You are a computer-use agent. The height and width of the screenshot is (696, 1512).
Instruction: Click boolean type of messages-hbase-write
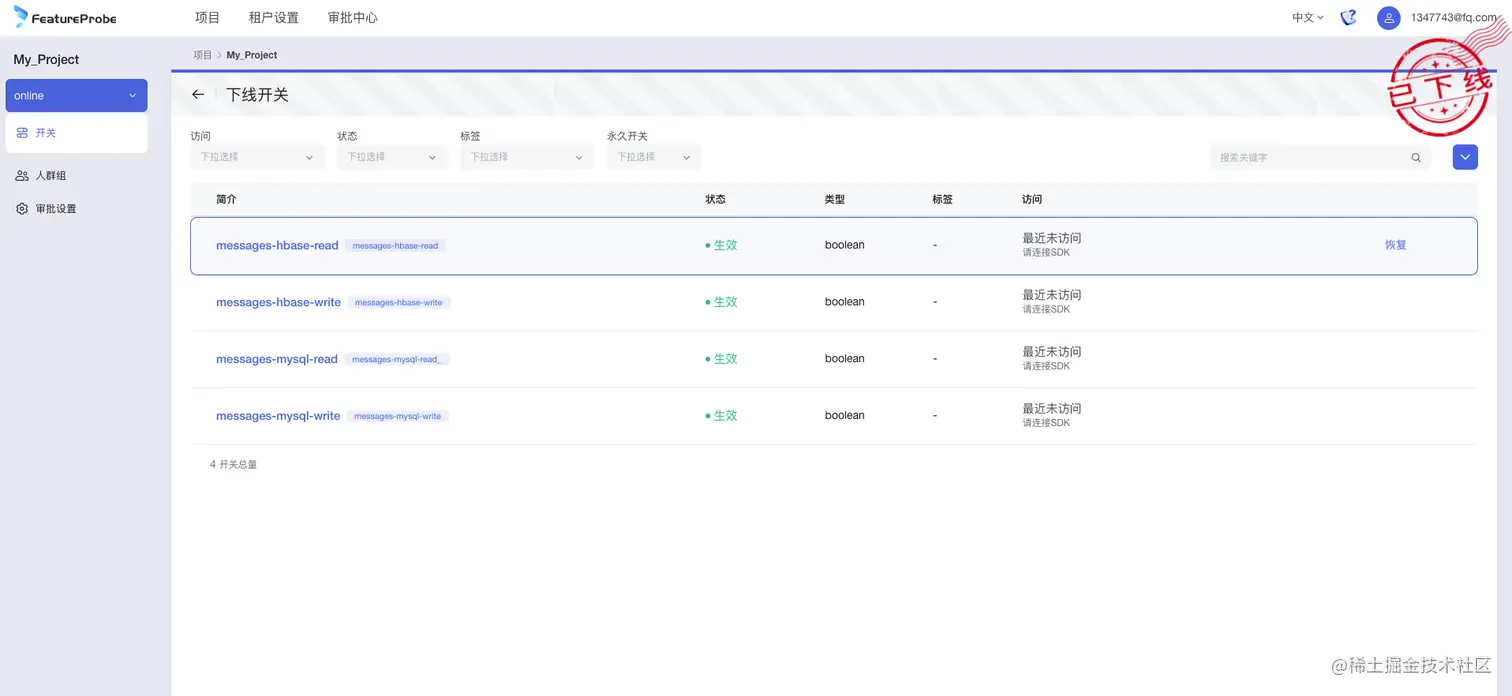tap(845, 302)
